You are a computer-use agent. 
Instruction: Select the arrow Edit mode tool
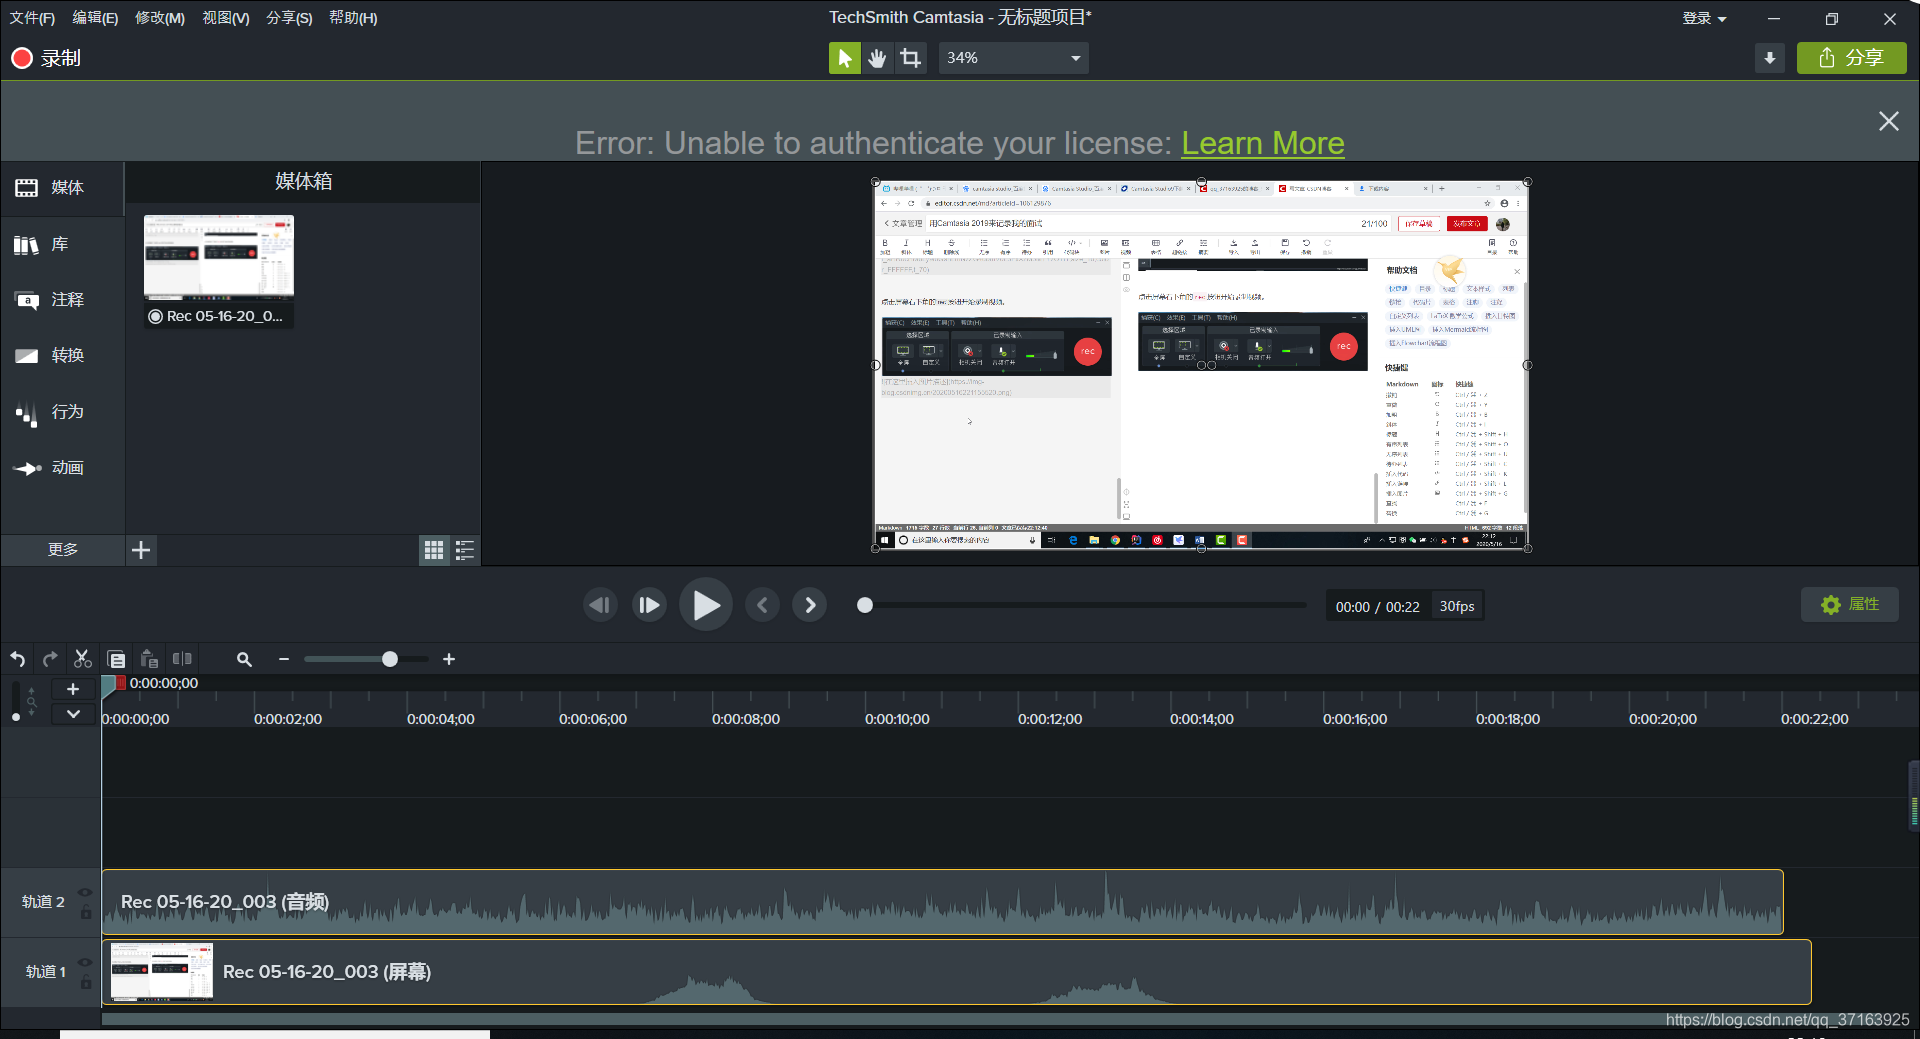point(844,58)
